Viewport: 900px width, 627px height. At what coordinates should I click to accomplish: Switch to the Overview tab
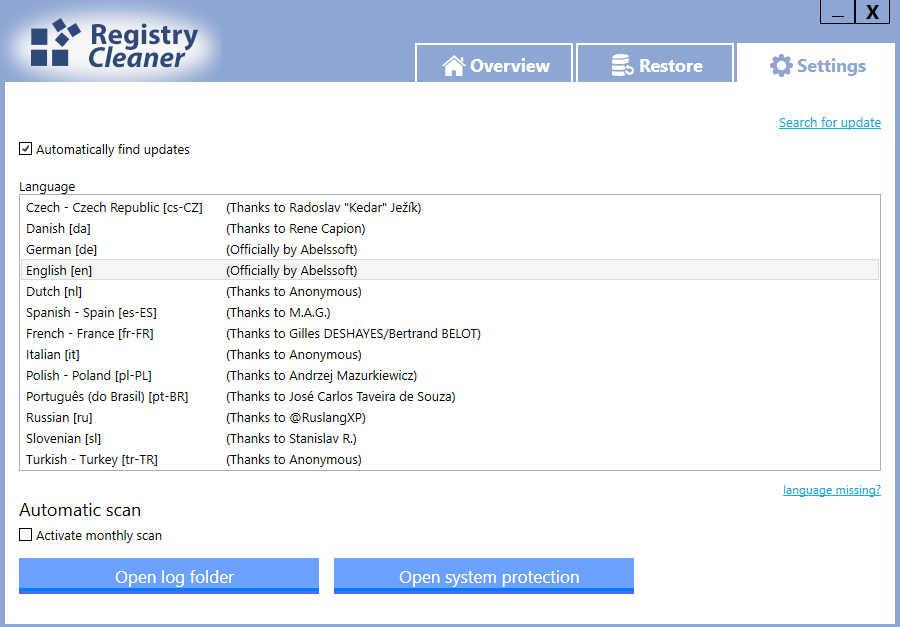tap(494, 63)
